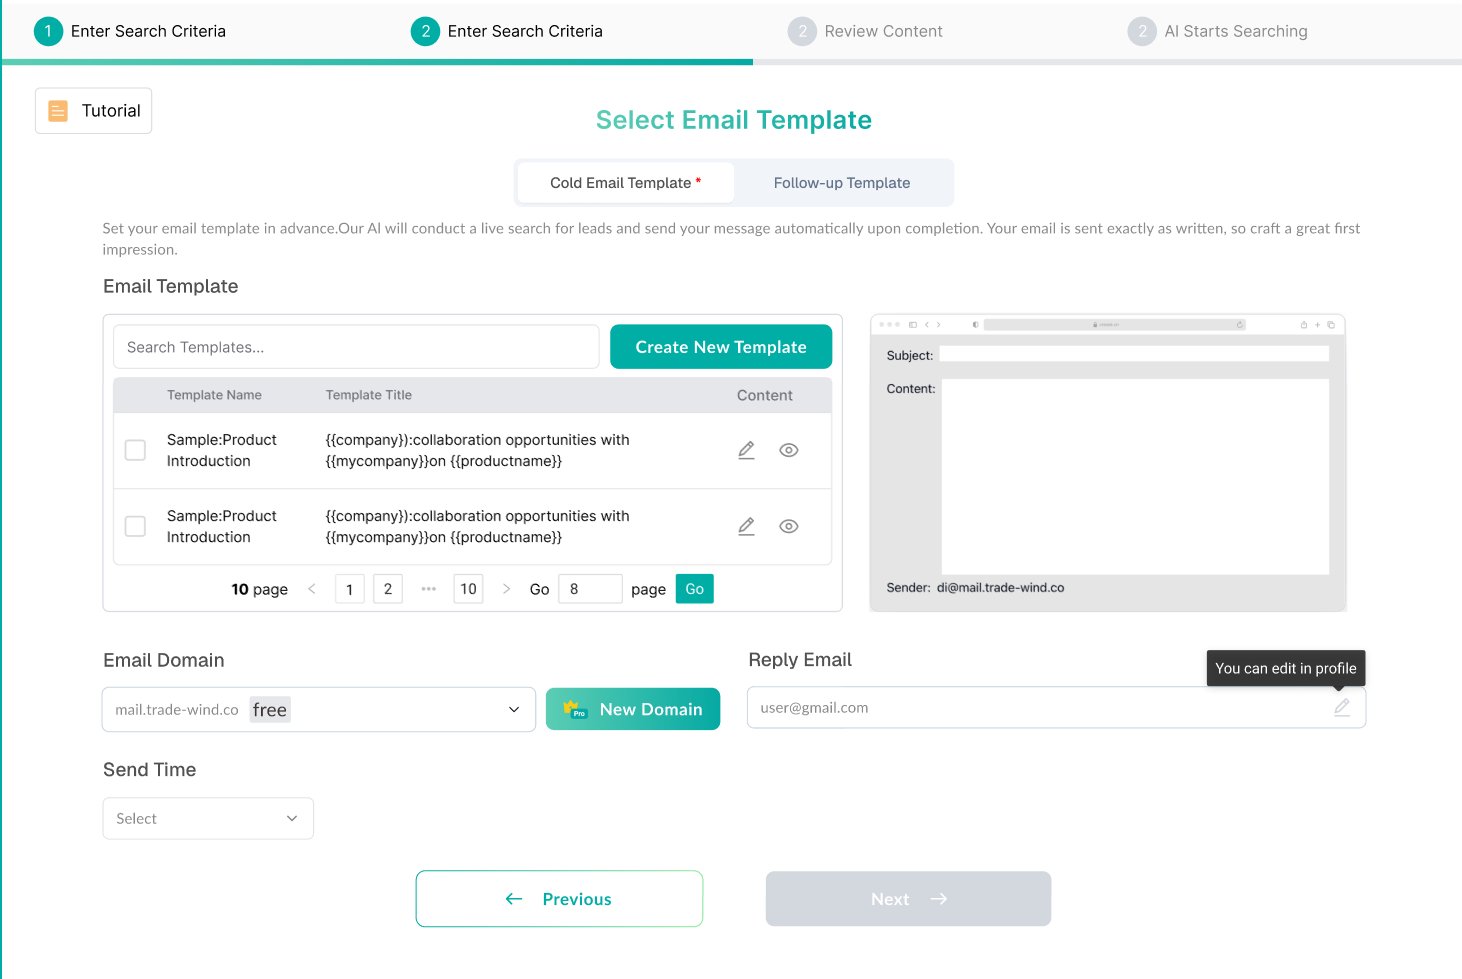The image size is (1462, 979).
Task: Go to next template page with right chevron
Action: [507, 588]
